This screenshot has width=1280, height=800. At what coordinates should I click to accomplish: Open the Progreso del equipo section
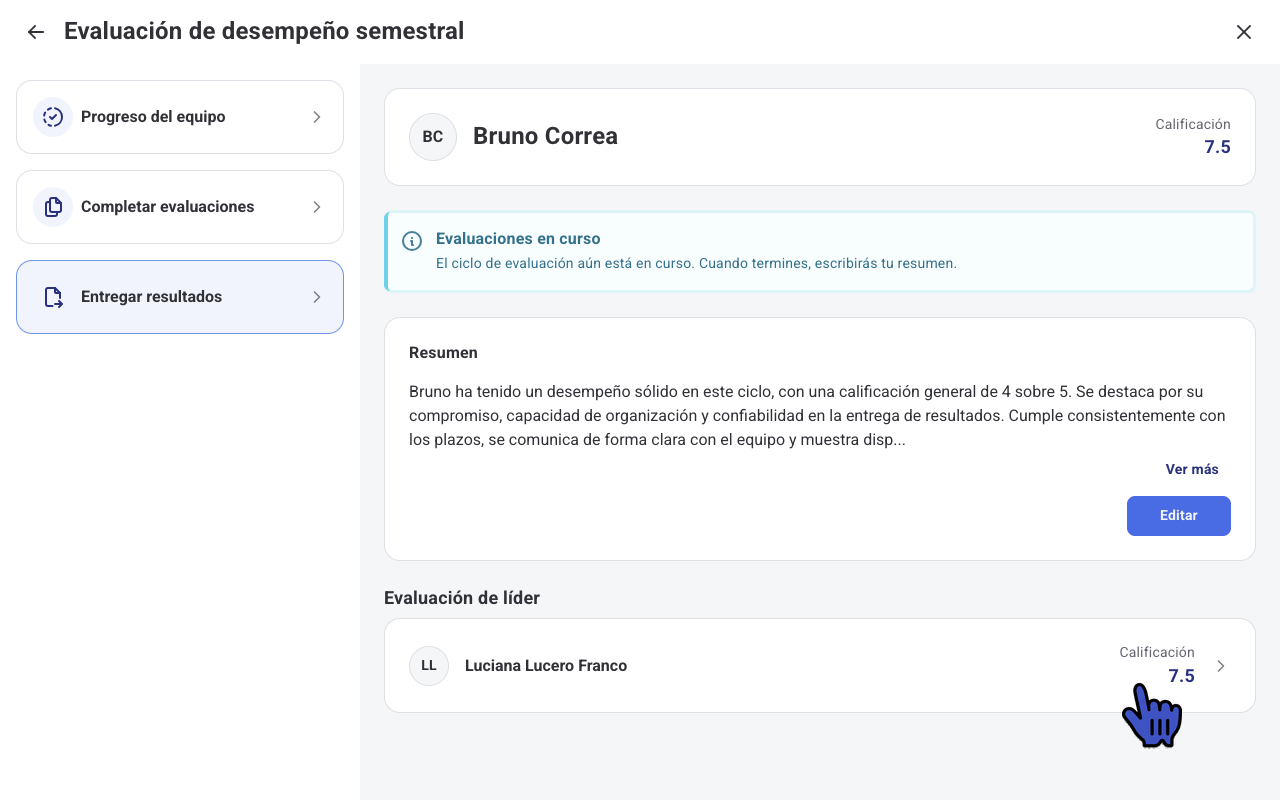coord(180,117)
